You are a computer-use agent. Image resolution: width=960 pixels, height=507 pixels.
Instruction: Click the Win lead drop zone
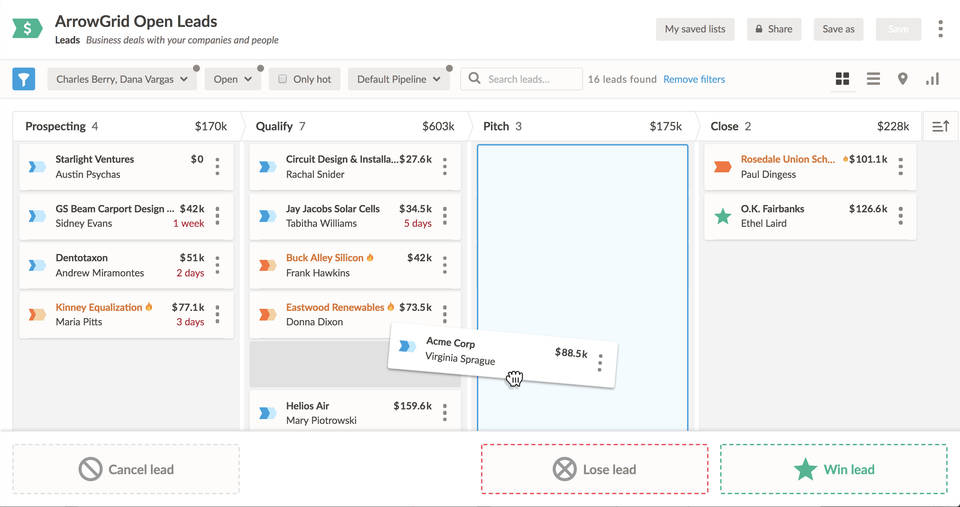833,469
